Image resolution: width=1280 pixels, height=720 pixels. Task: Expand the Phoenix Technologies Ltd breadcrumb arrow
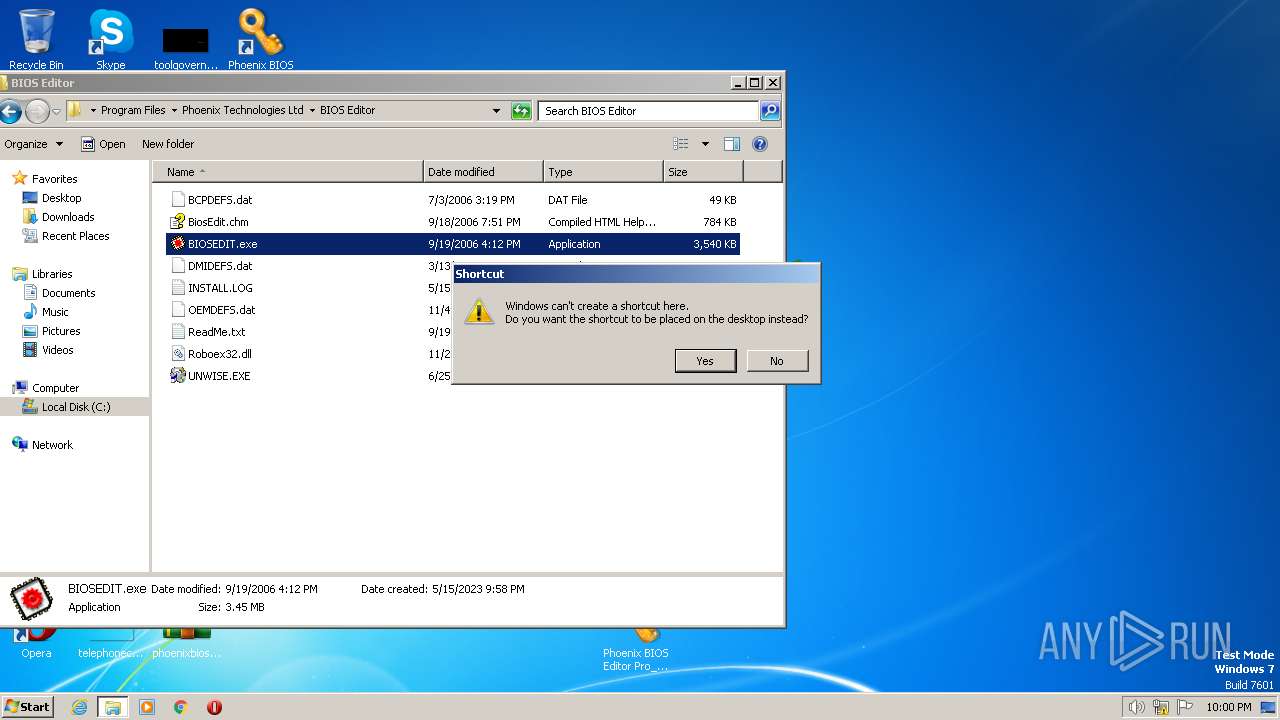pos(311,110)
